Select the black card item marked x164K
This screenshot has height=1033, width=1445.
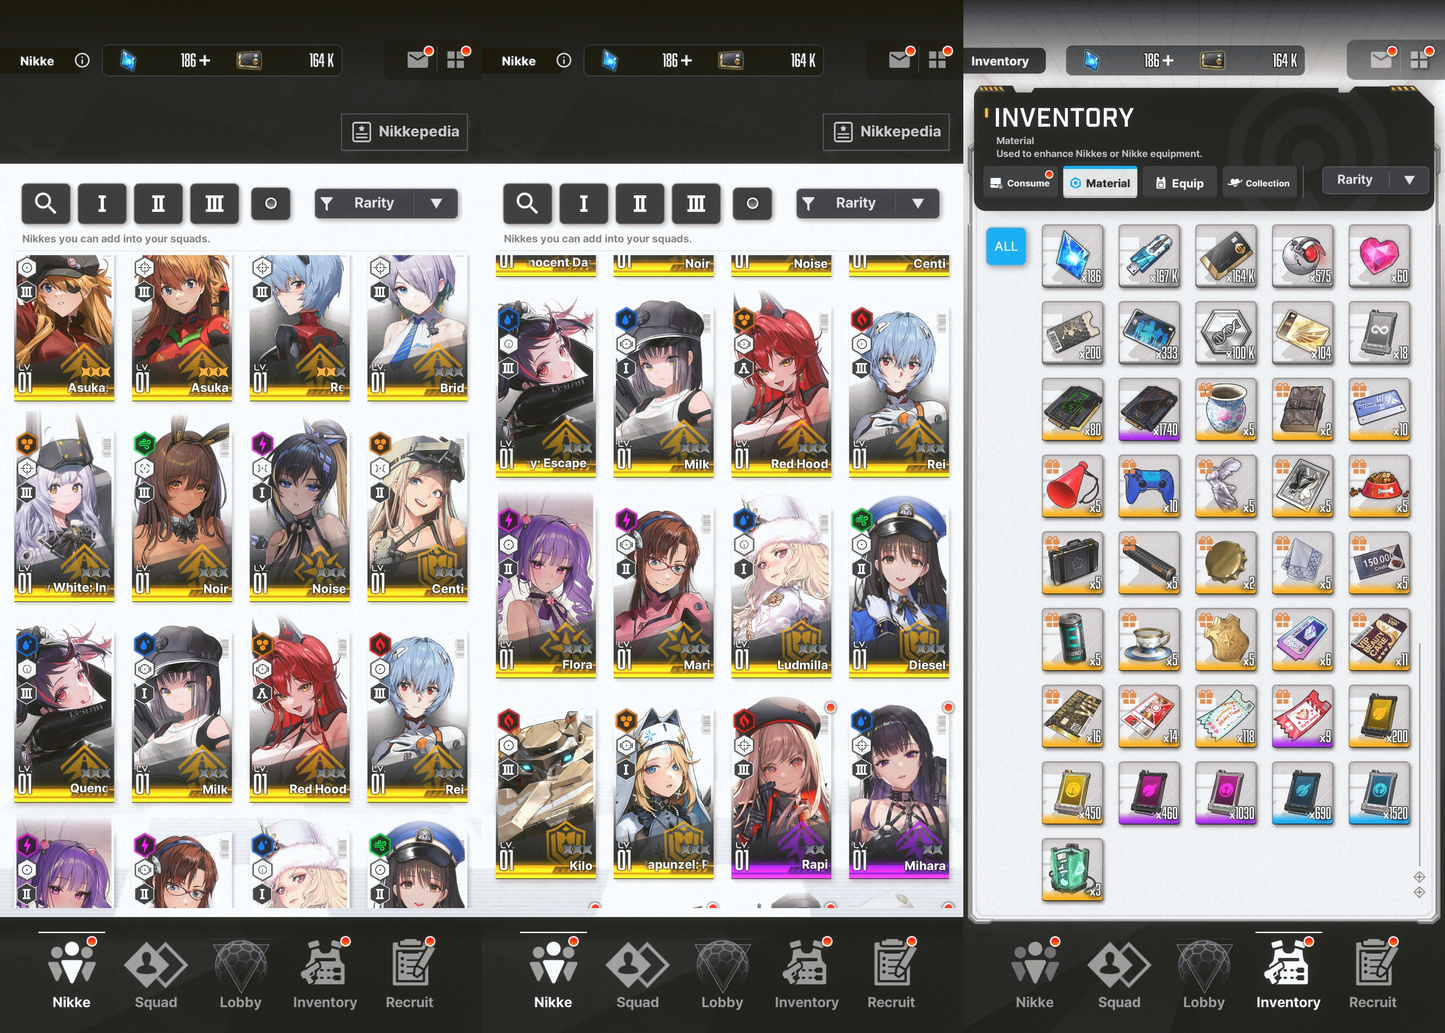click(1226, 255)
